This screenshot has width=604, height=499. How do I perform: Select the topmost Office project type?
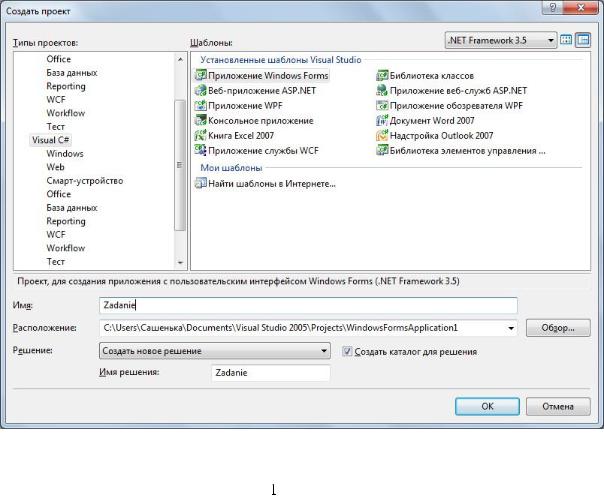[x=59, y=59]
